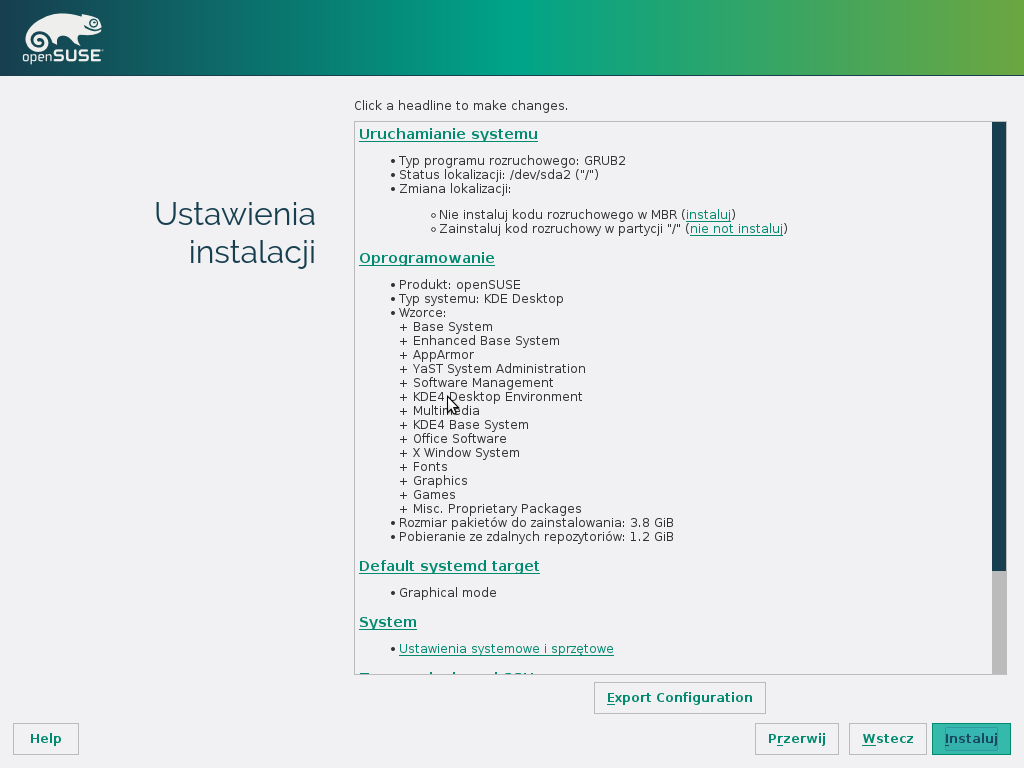Viewport: 1024px width, 768px height.
Task: Click the Graphical mode entry
Action: click(x=447, y=593)
